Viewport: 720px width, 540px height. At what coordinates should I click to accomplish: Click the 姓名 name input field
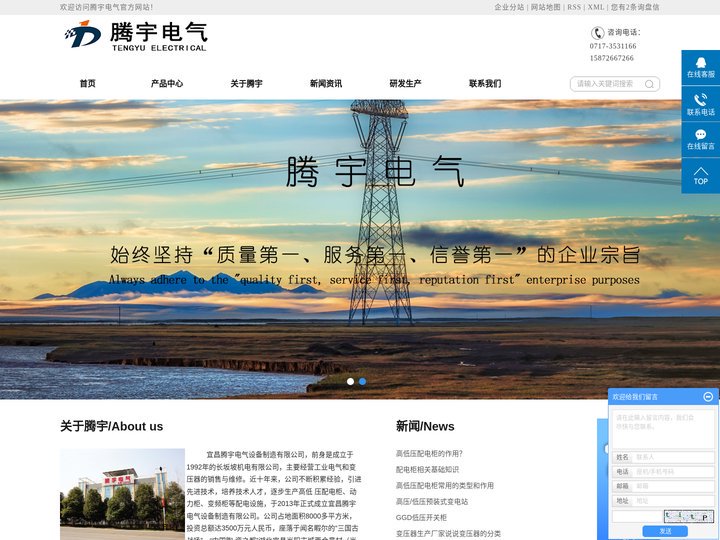[674, 457]
